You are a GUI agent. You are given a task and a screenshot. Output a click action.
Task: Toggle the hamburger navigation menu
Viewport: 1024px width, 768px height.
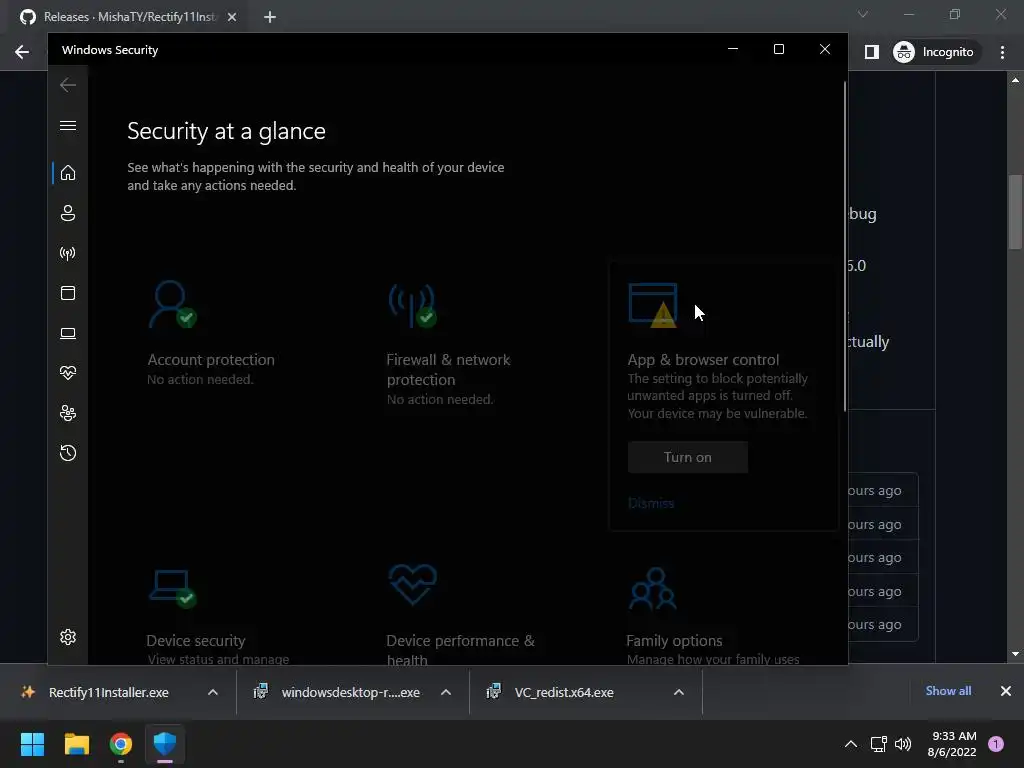pos(68,125)
